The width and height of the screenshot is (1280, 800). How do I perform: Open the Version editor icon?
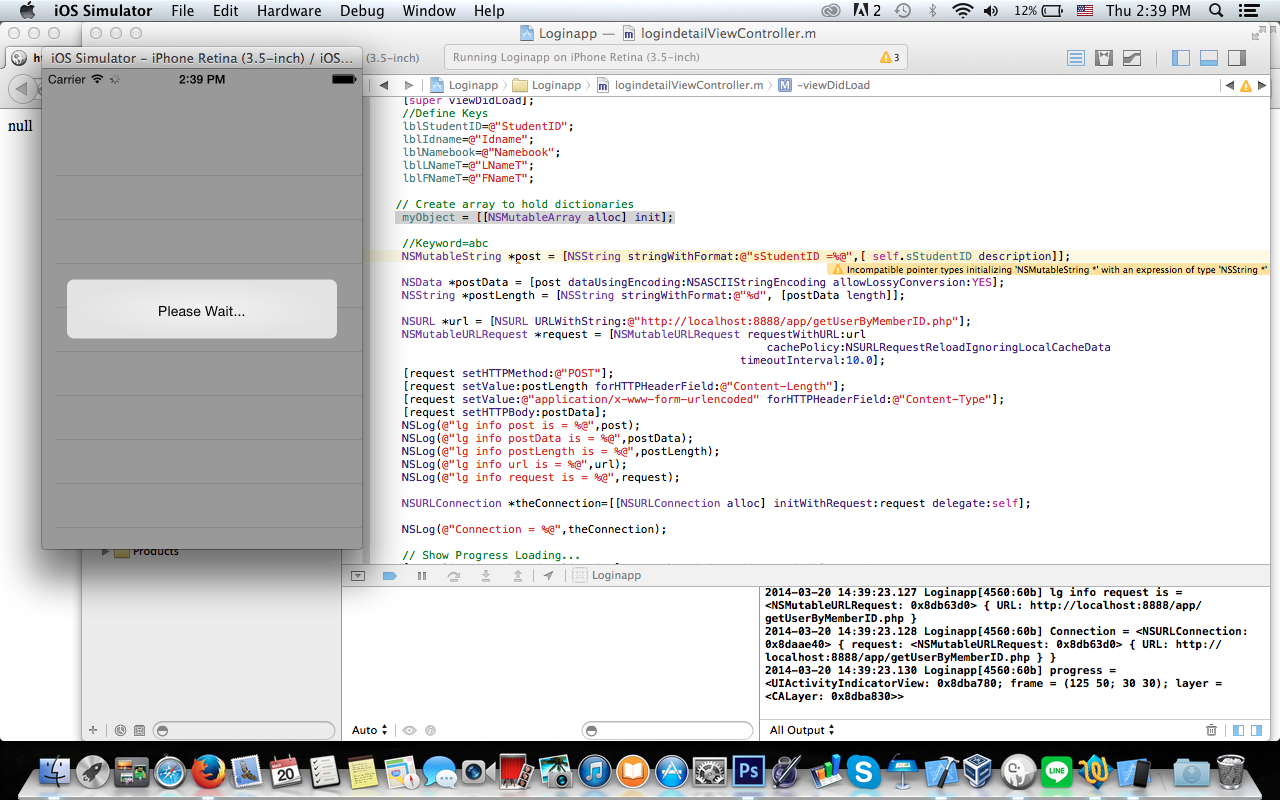coord(1132,58)
